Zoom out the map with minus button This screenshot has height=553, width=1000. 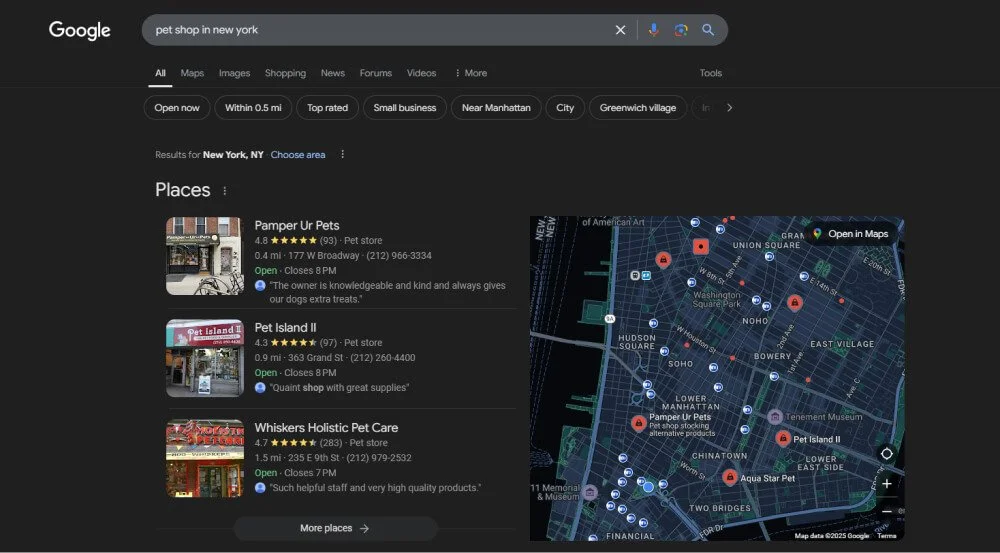tap(886, 512)
